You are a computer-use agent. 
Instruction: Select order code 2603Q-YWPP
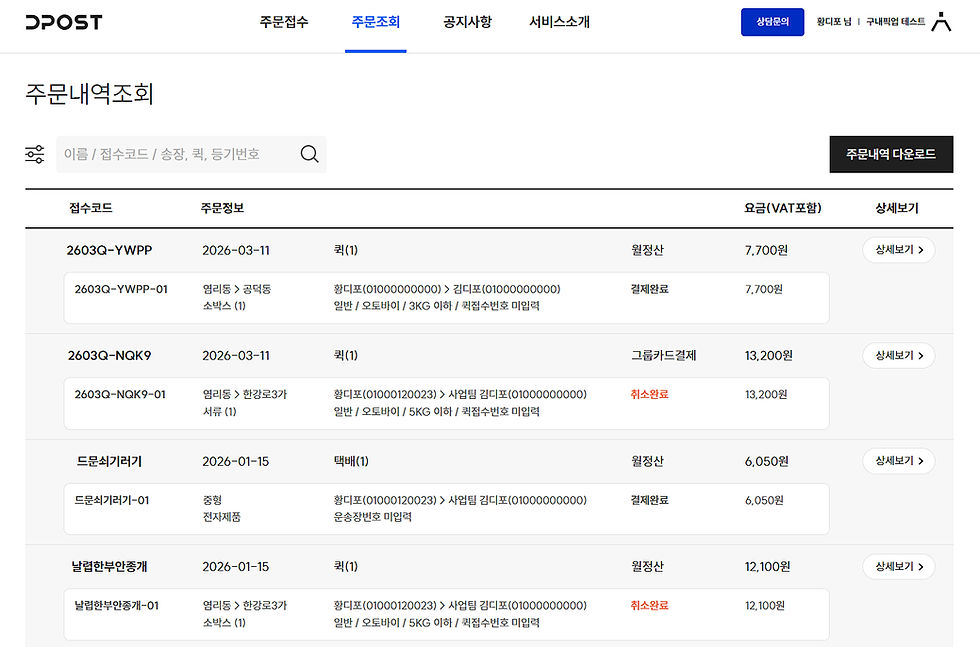tap(109, 250)
